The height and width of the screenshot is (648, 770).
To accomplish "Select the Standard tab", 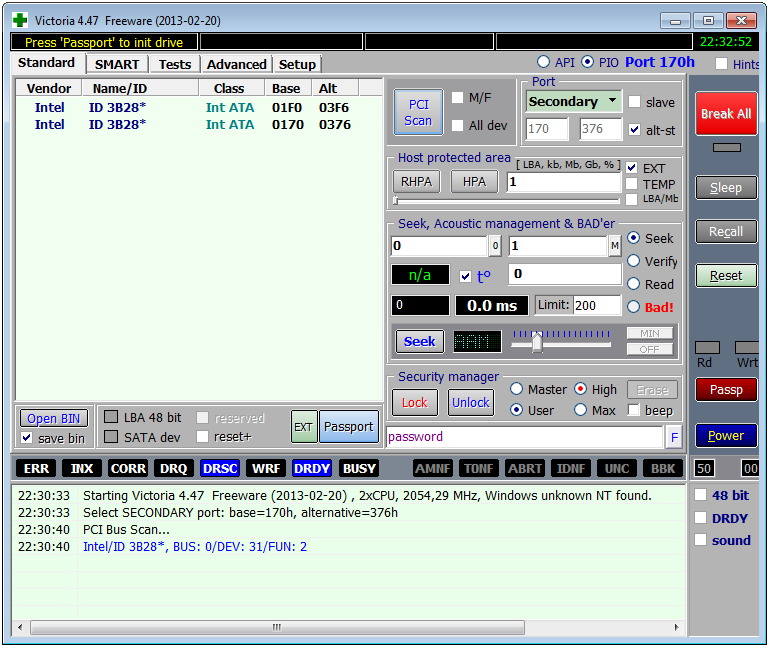I will pyautogui.click(x=47, y=63).
